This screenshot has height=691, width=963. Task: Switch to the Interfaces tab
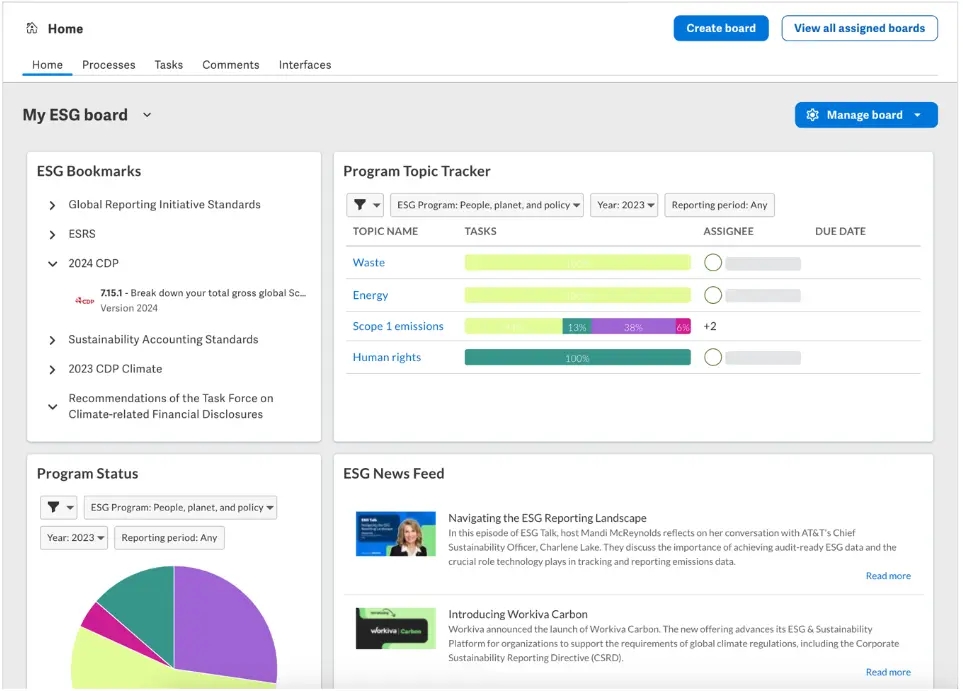click(x=305, y=64)
